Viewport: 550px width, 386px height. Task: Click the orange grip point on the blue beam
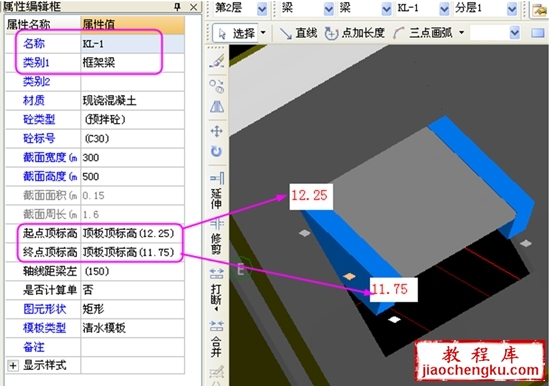pyautogui.click(x=349, y=277)
